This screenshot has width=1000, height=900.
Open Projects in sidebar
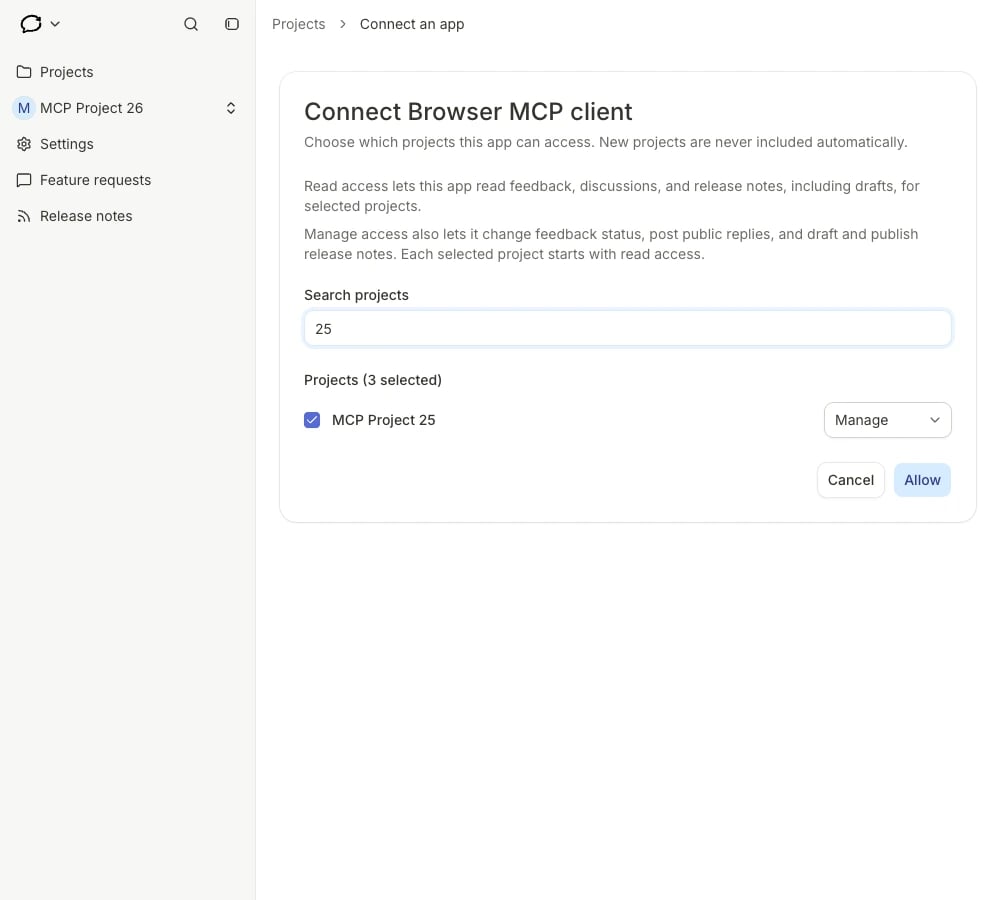[x=128, y=71]
